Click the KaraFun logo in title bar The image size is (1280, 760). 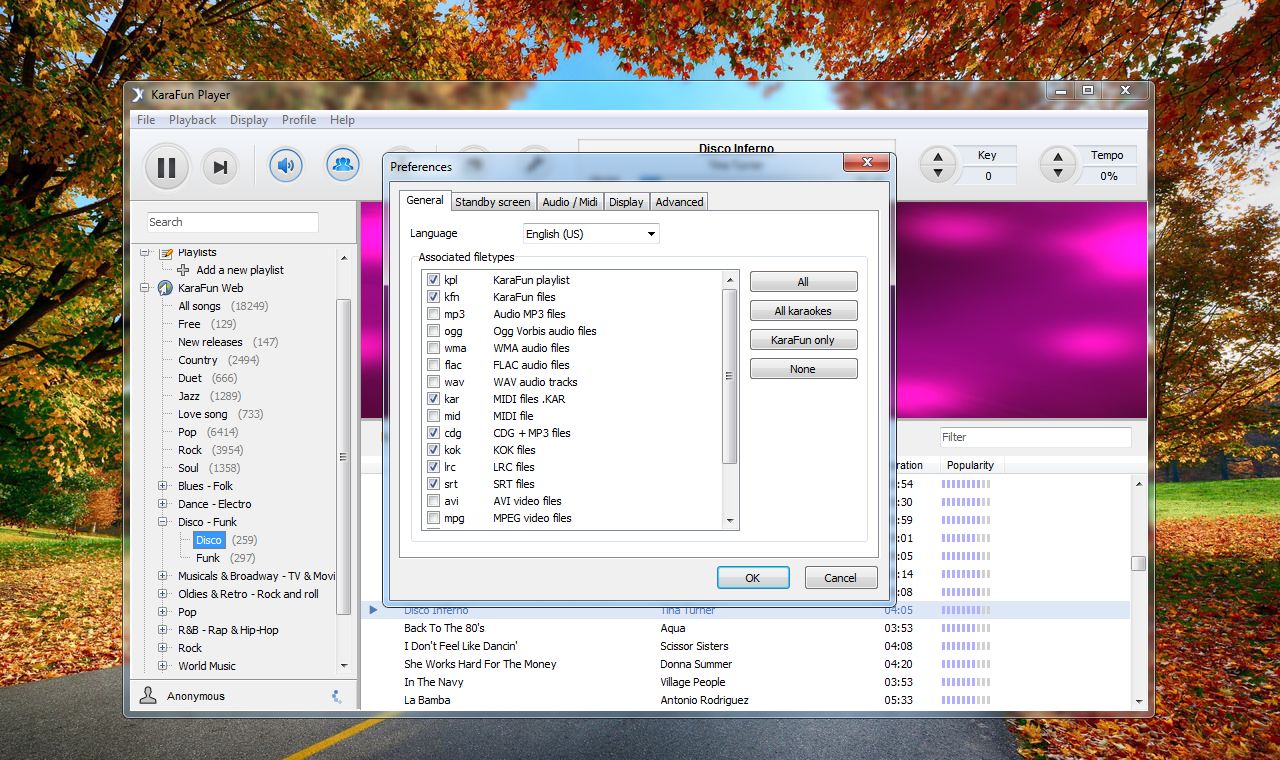click(x=138, y=95)
